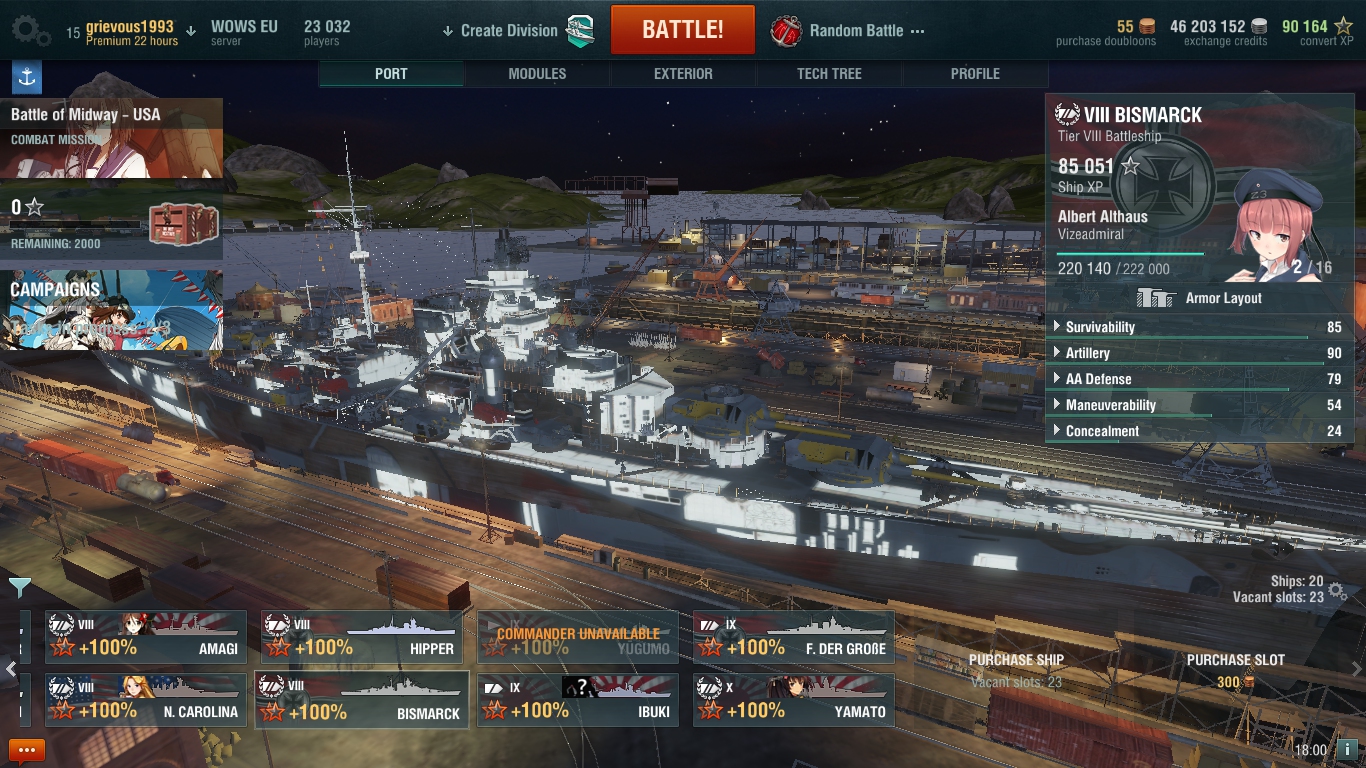Open the carousel filter funnel icon
The image size is (1366, 768).
(20, 587)
